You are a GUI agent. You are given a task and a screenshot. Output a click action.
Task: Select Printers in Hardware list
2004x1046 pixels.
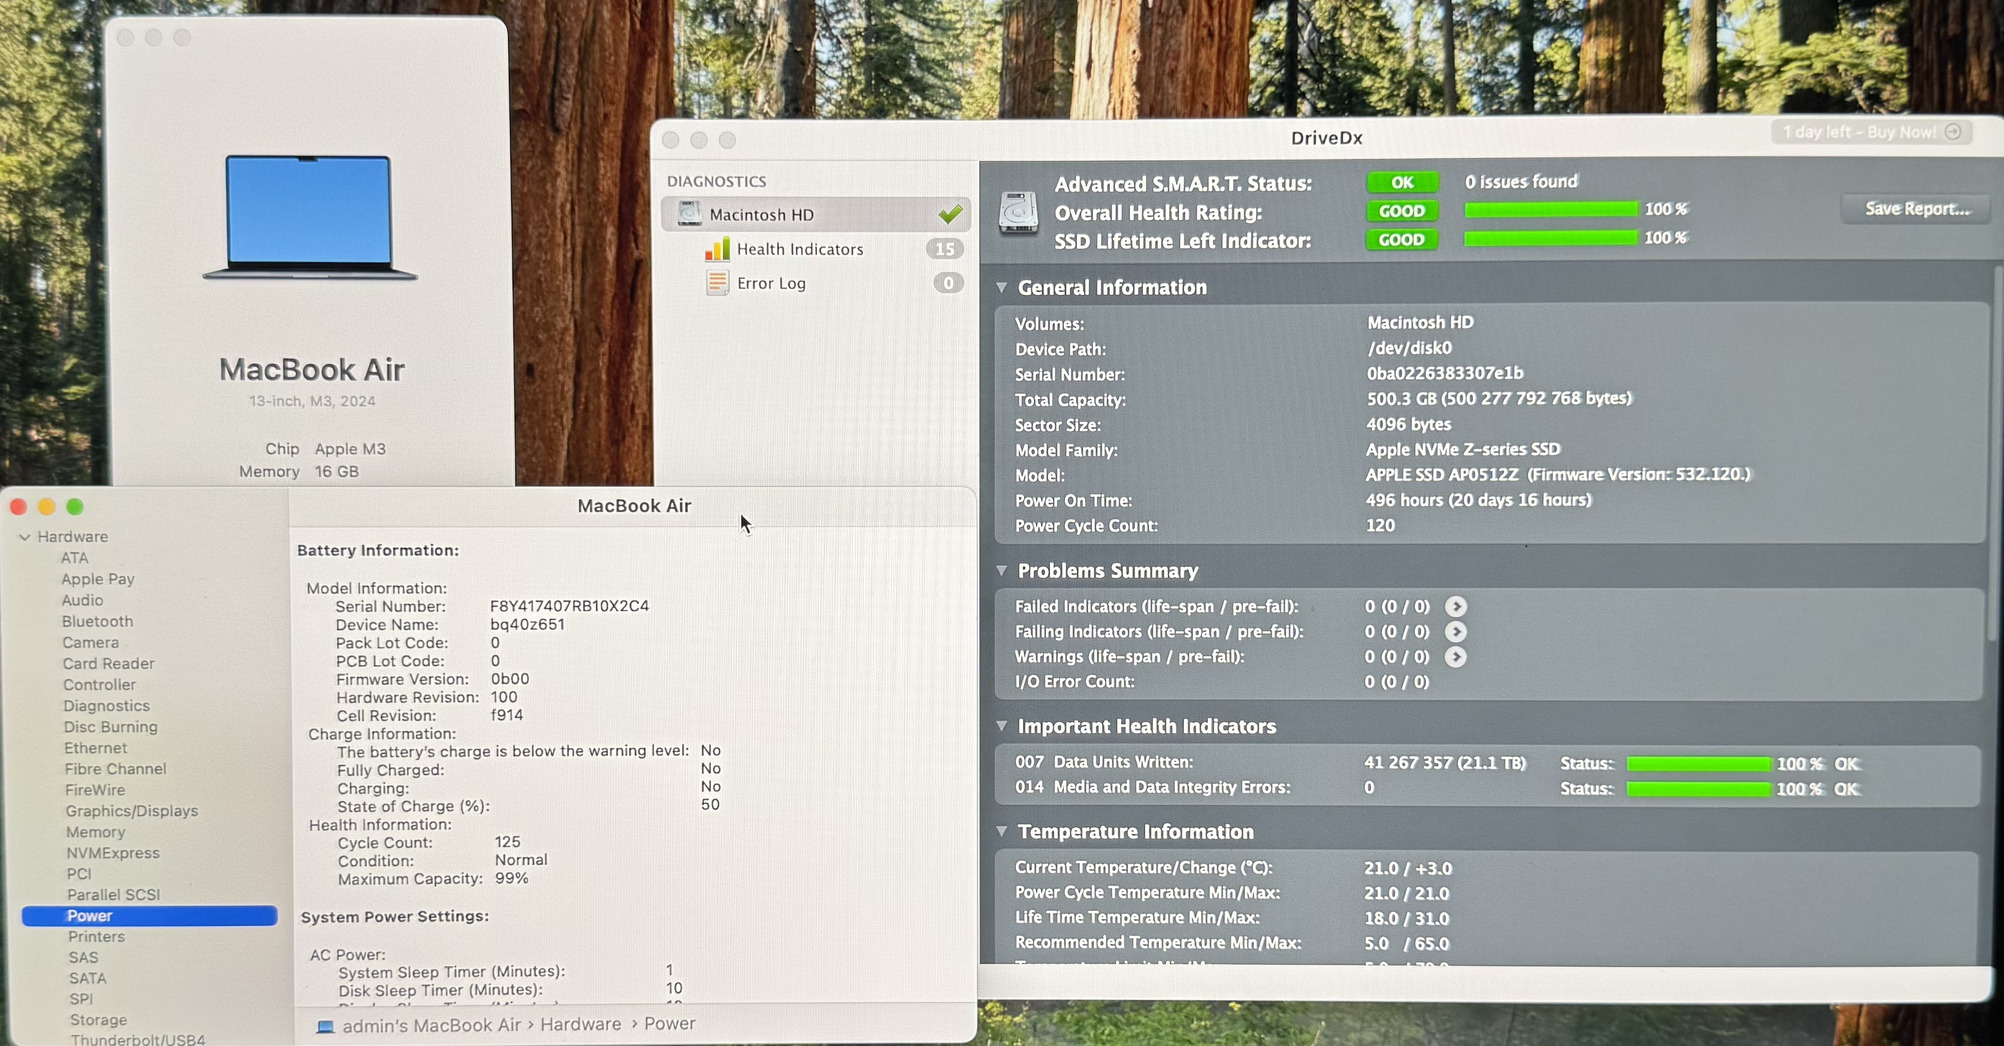(x=96, y=936)
